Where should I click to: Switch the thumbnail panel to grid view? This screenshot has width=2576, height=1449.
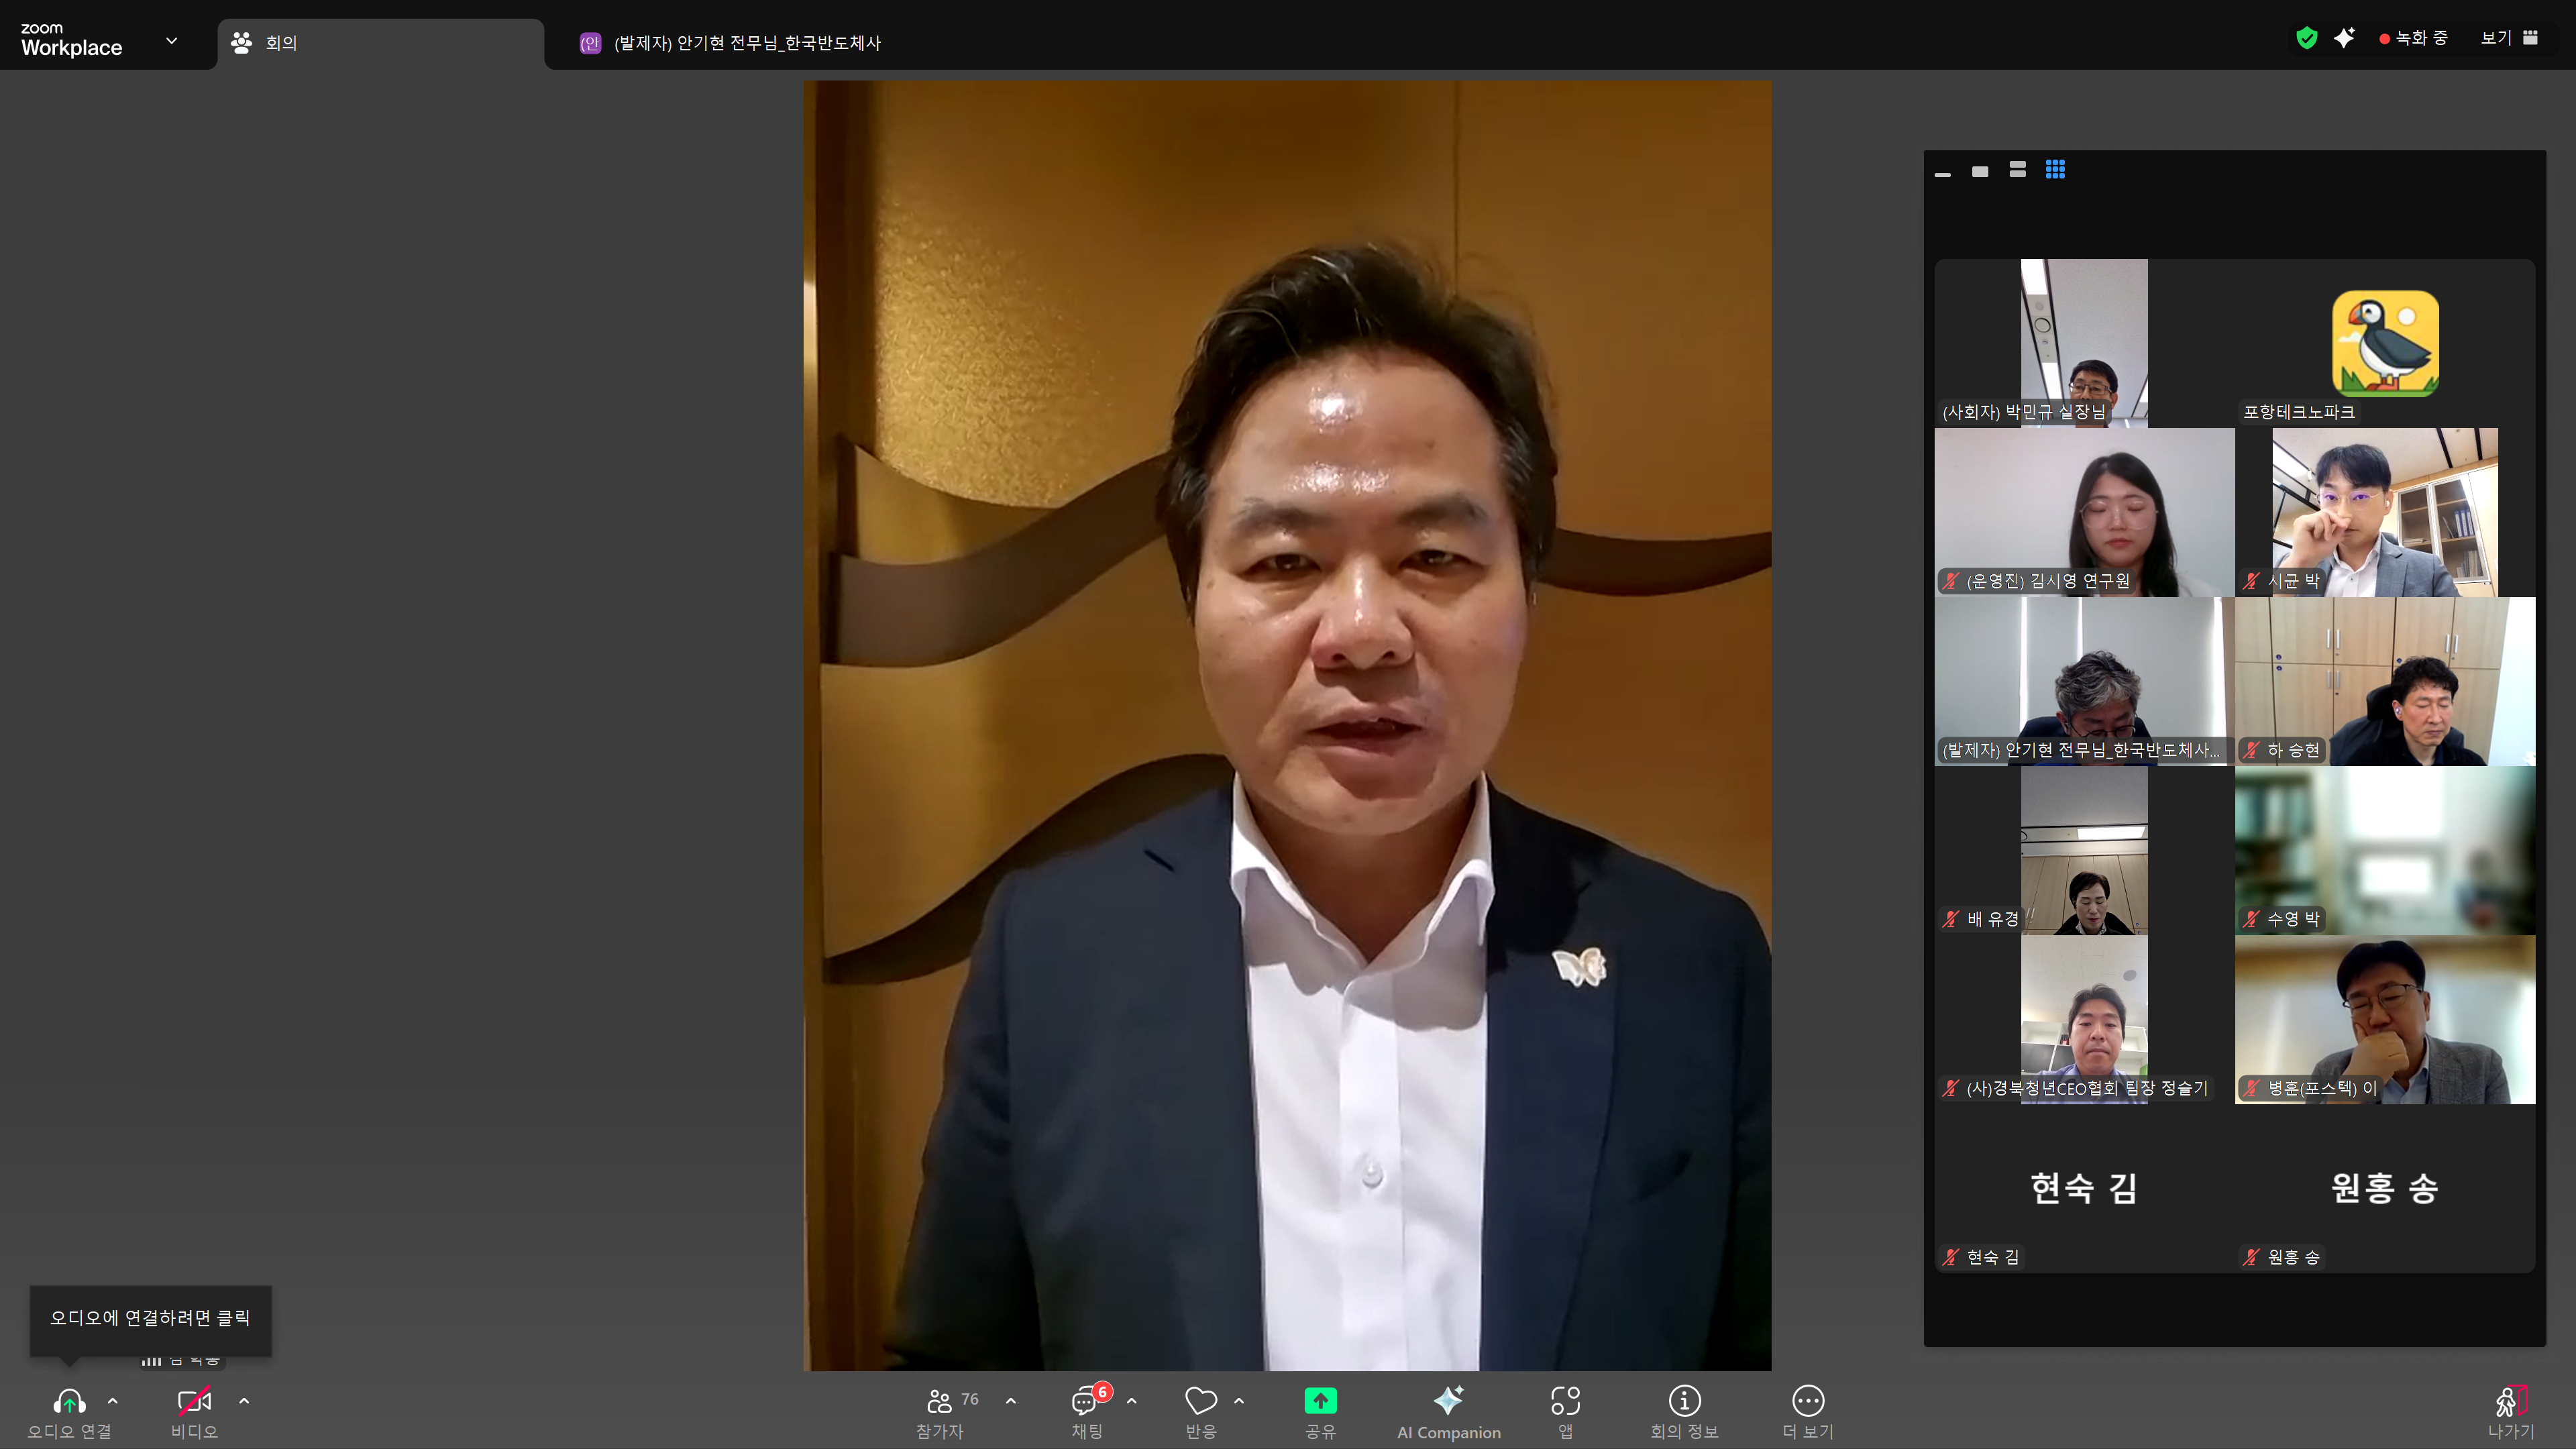2055,170
